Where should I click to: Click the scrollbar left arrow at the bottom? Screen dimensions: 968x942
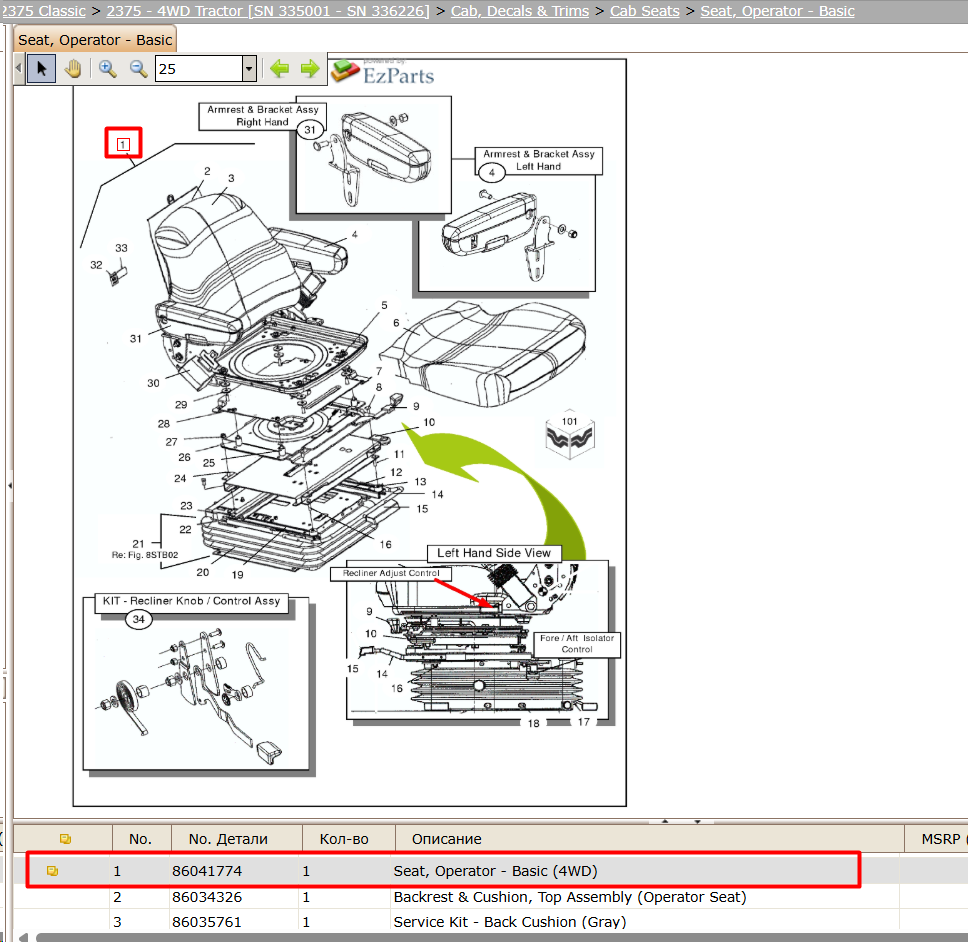click(23, 938)
